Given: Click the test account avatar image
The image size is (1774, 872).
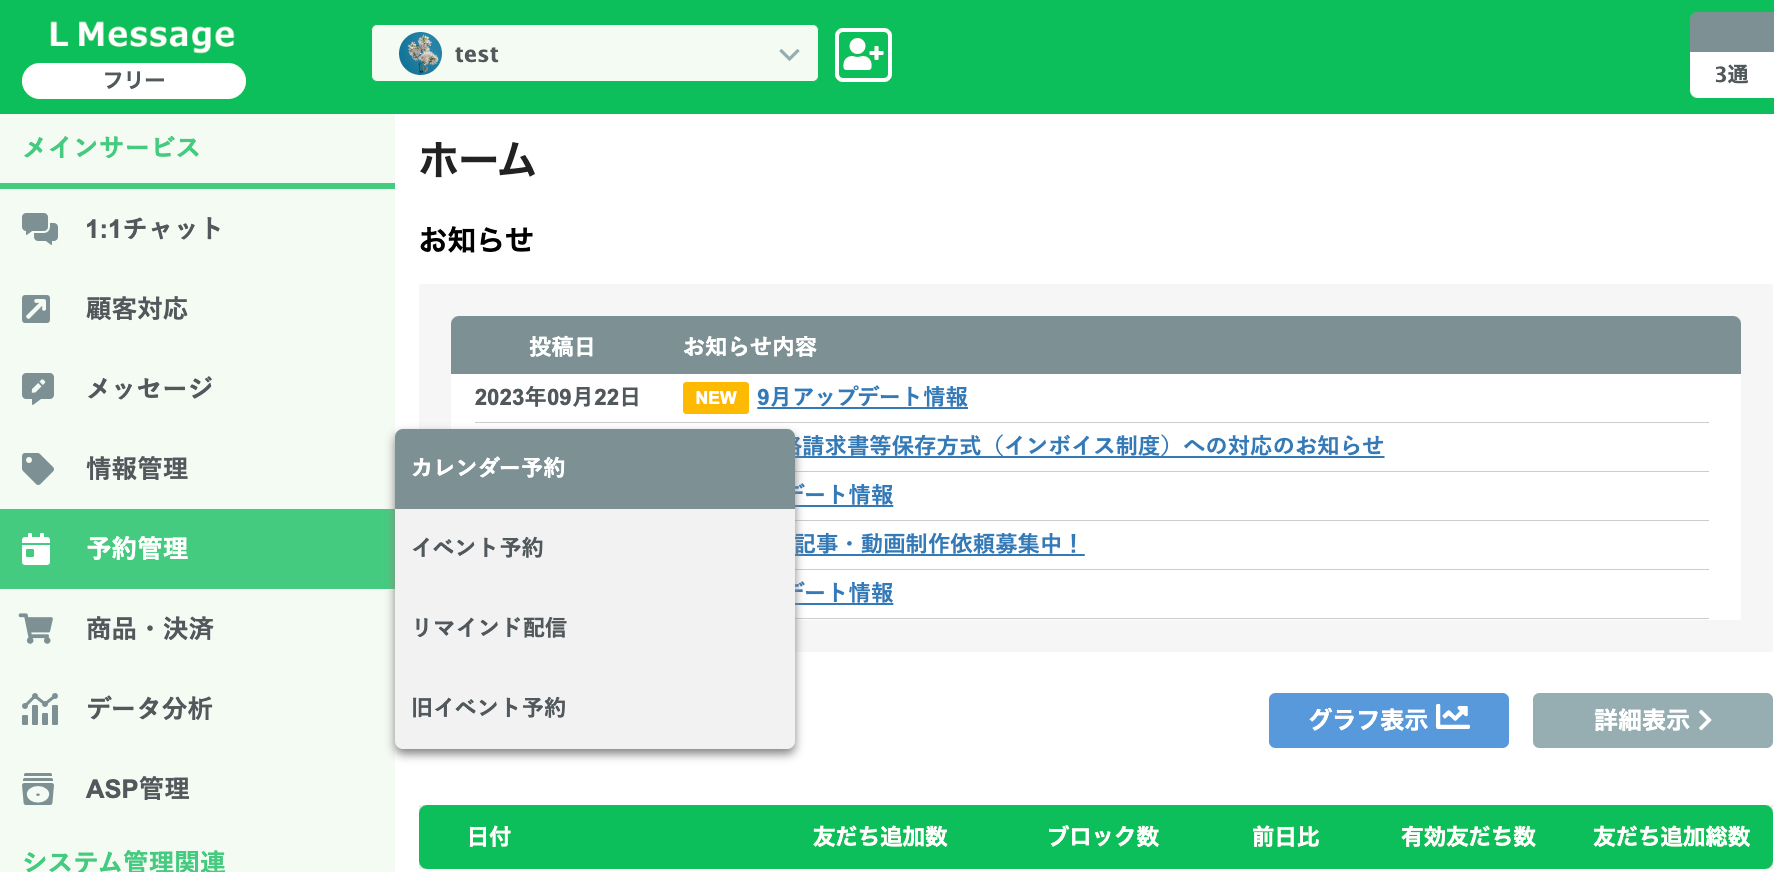Looking at the screenshot, I should click(420, 54).
